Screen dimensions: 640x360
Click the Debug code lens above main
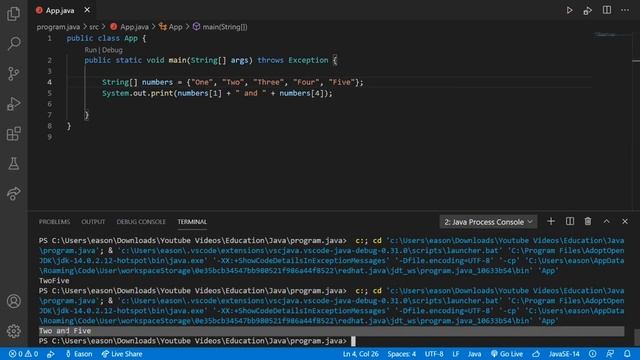click(112, 50)
